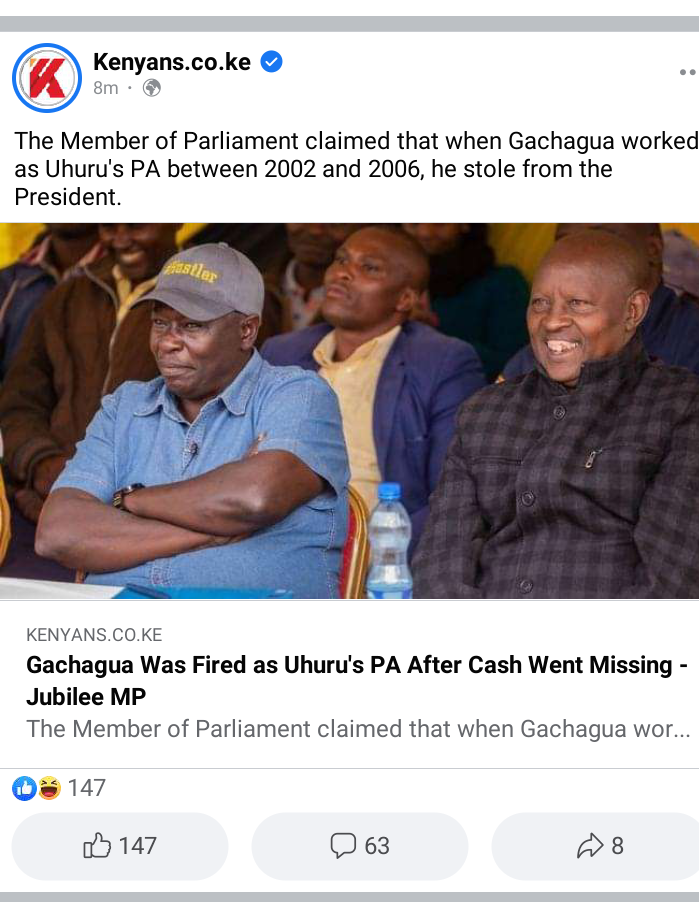Tap the share arrow icon
Image resolution: width=699 pixels, height=902 pixels.
[x=590, y=846]
